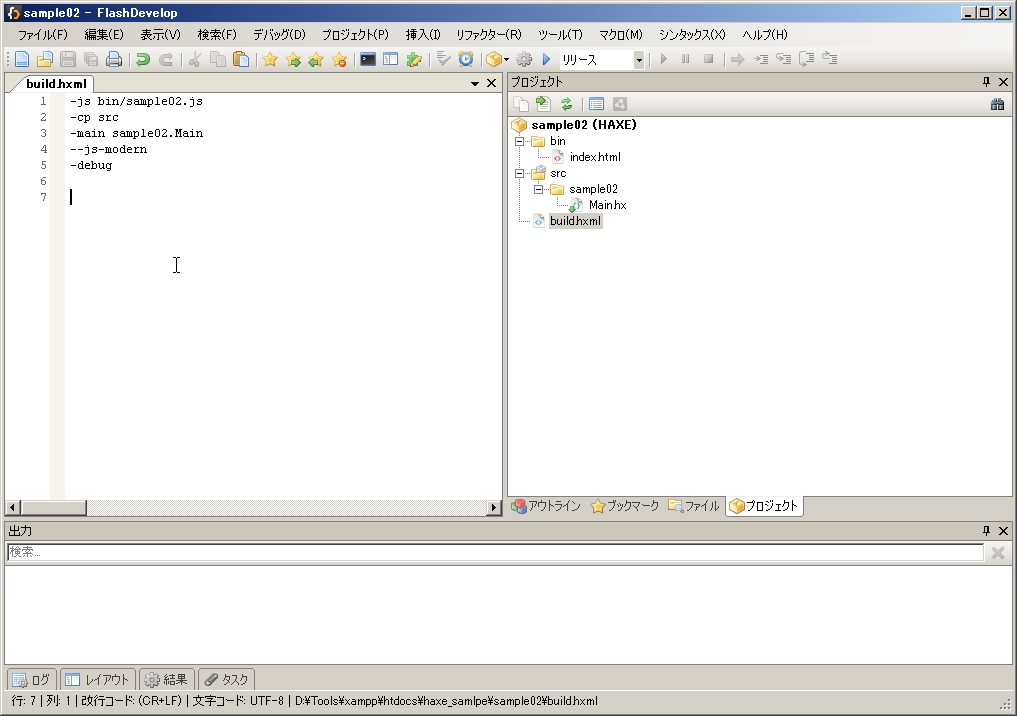Go to previous bookmark star icon

coord(316,60)
